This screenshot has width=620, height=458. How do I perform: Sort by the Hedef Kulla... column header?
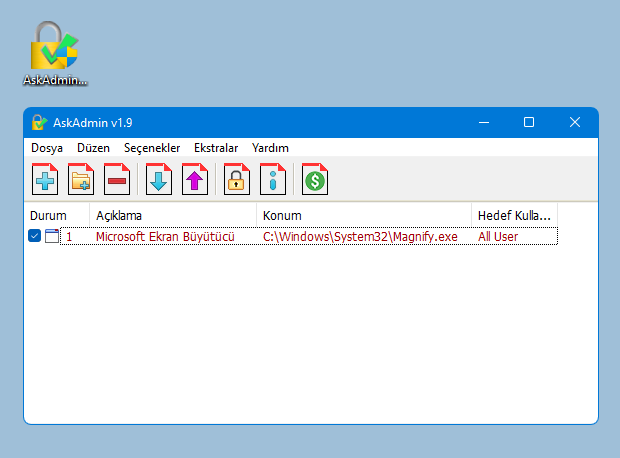tap(514, 216)
